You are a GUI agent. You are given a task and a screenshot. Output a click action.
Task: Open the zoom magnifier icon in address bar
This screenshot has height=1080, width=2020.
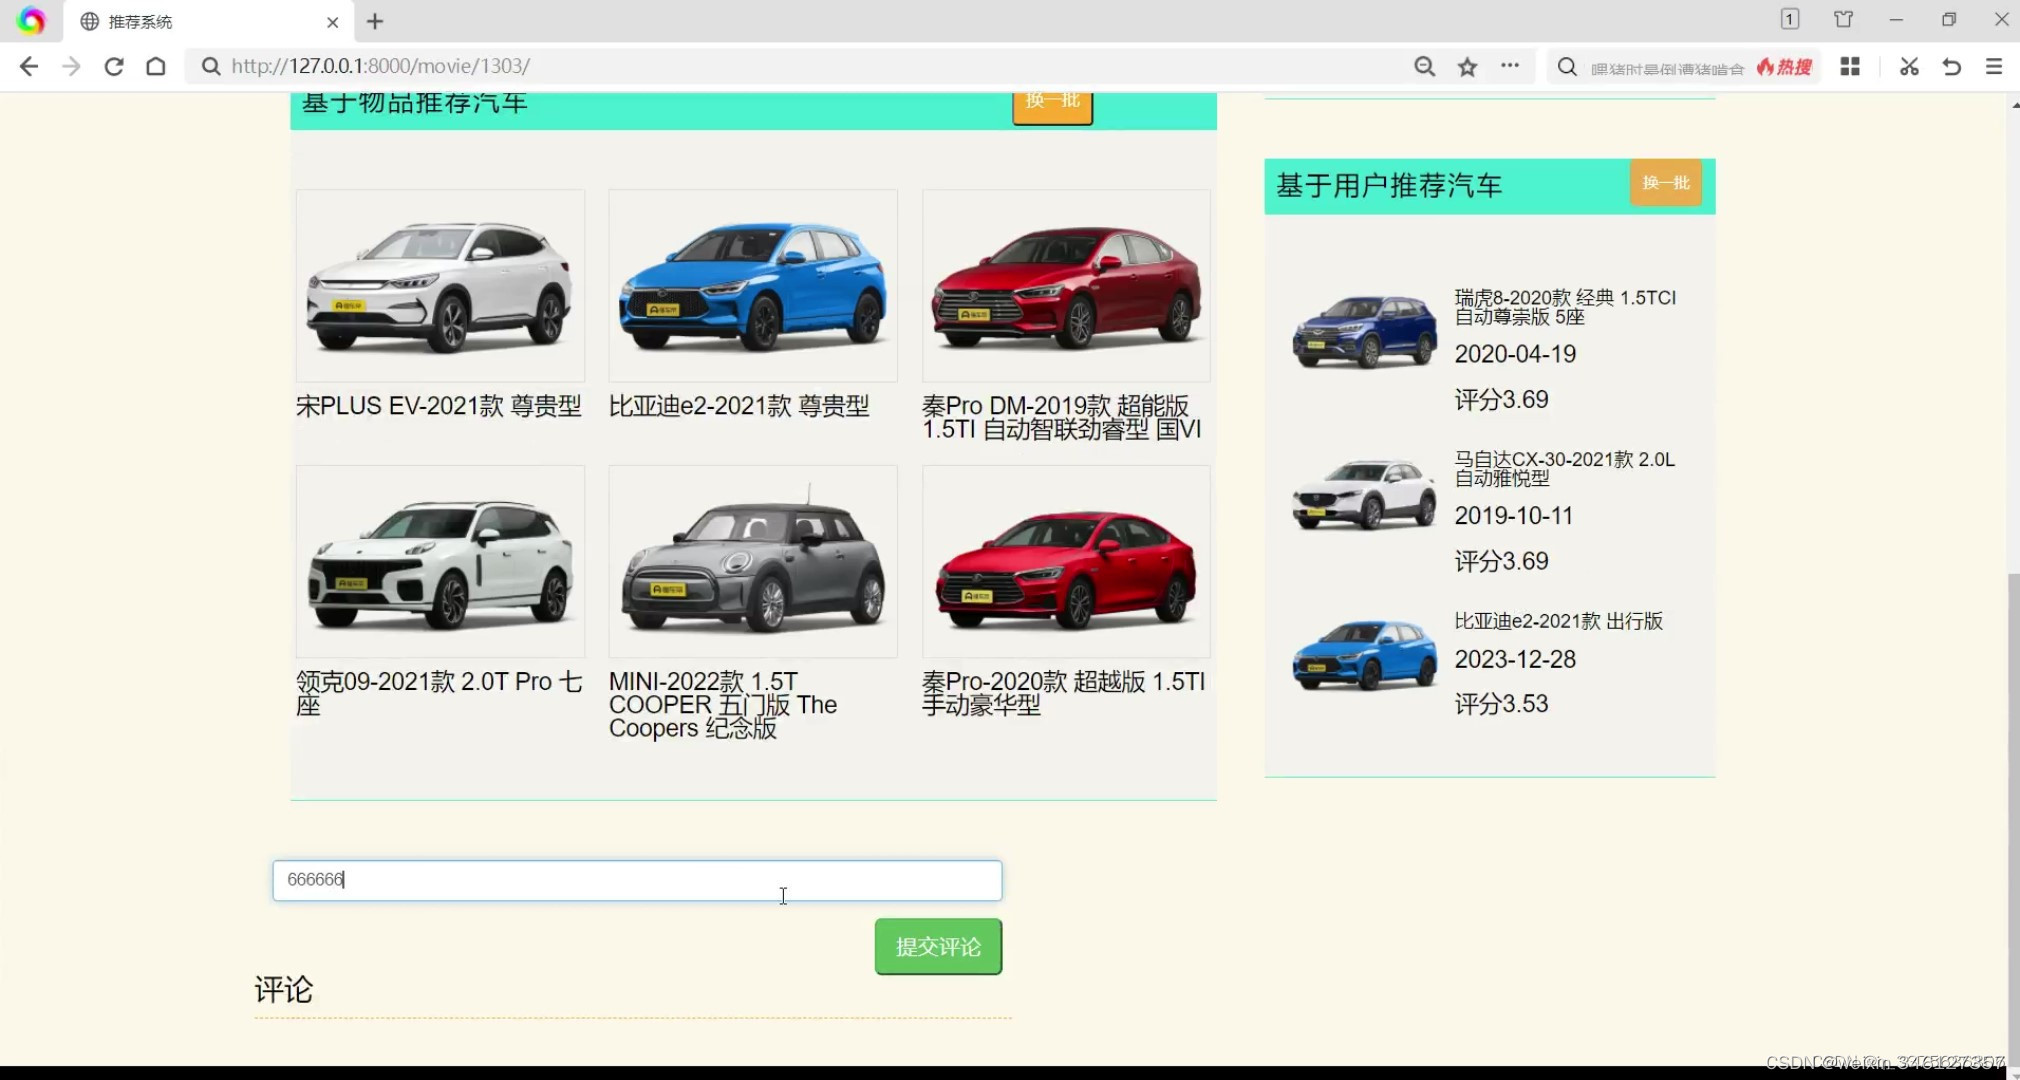click(1424, 66)
